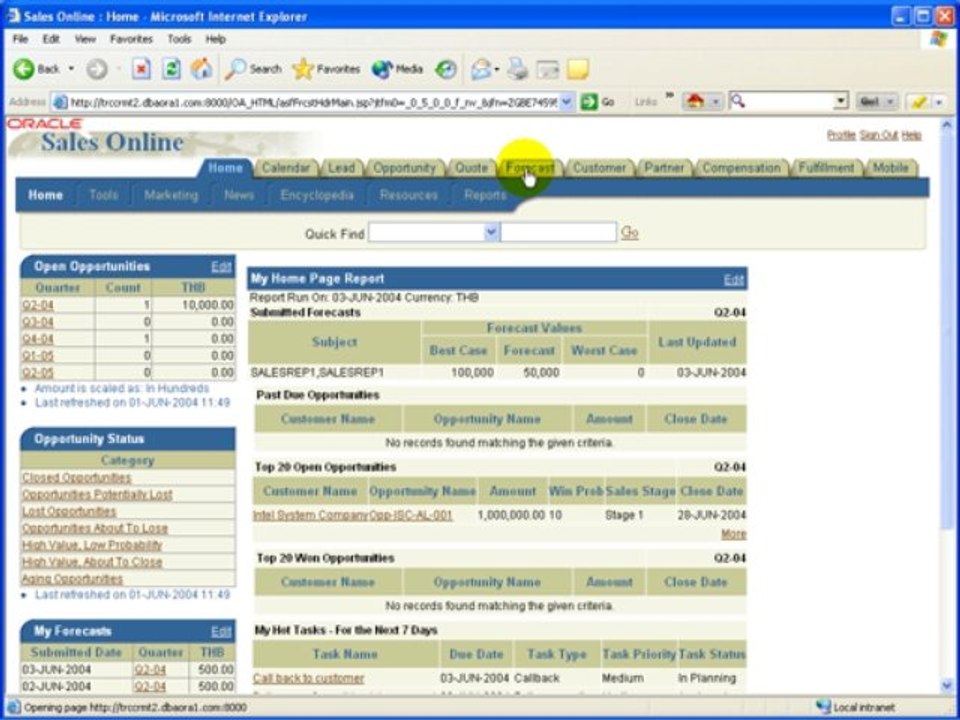Viewport: 960px width, 720px height.
Task: Edit the Open Opportunities panel
Action: (x=221, y=267)
